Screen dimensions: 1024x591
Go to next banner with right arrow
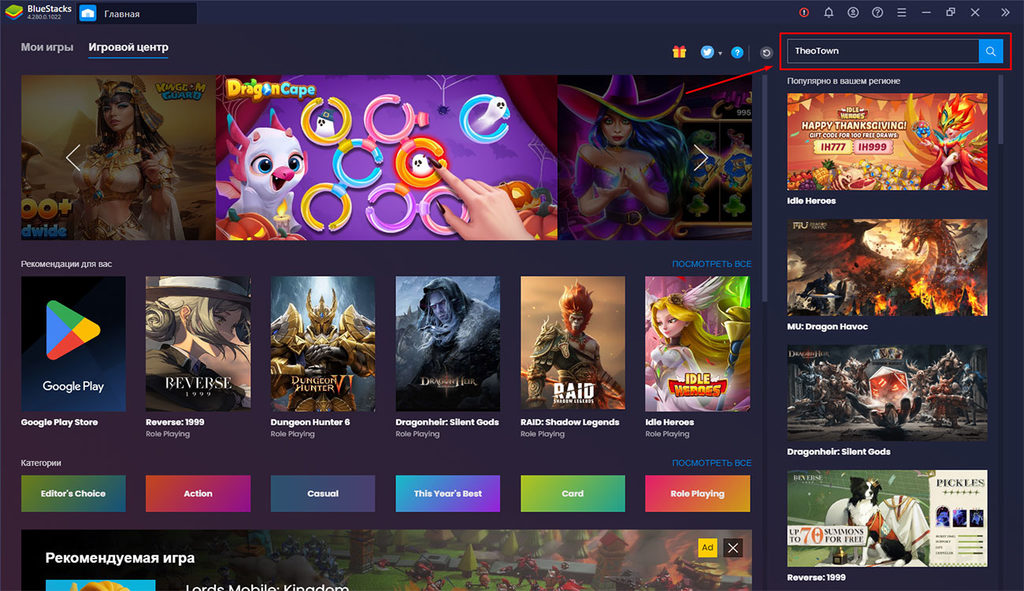click(700, 157)
